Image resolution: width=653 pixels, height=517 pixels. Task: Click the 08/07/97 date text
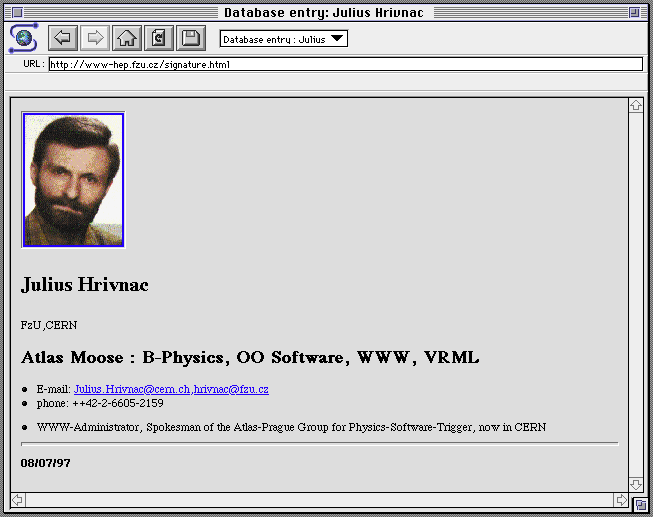click(x=45, y=463)
